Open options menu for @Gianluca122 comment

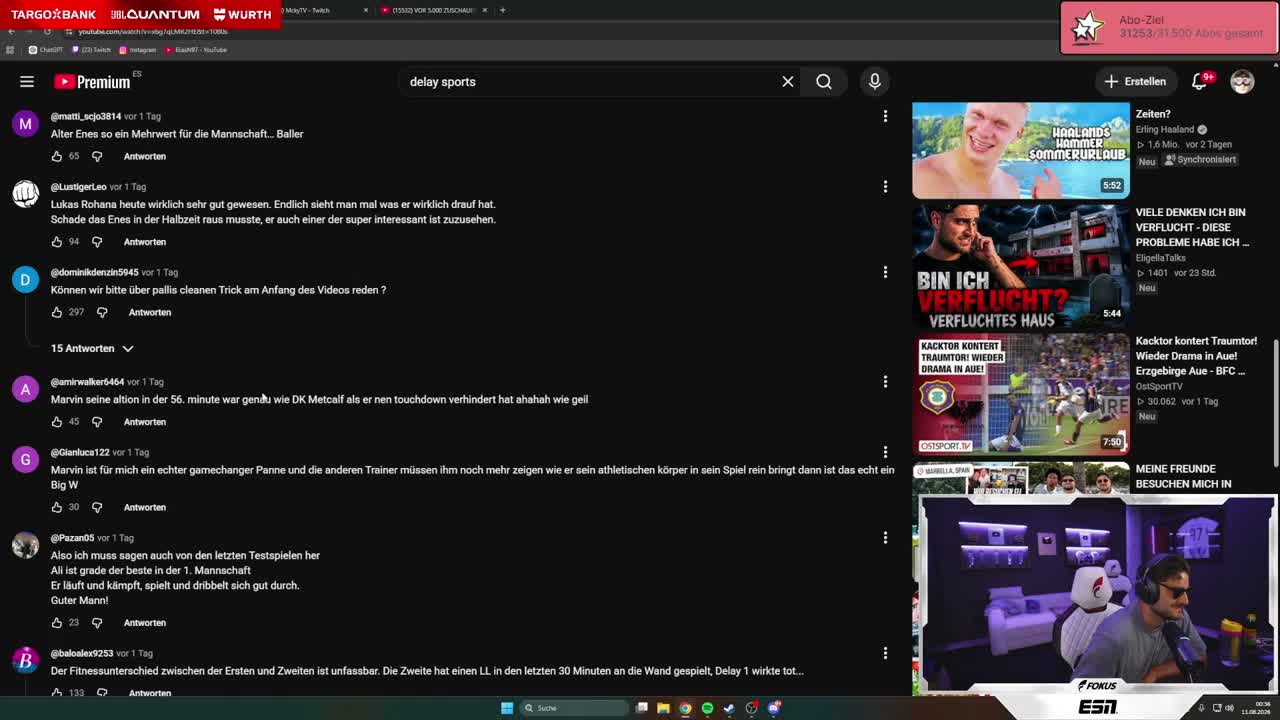tap(885, 452)
